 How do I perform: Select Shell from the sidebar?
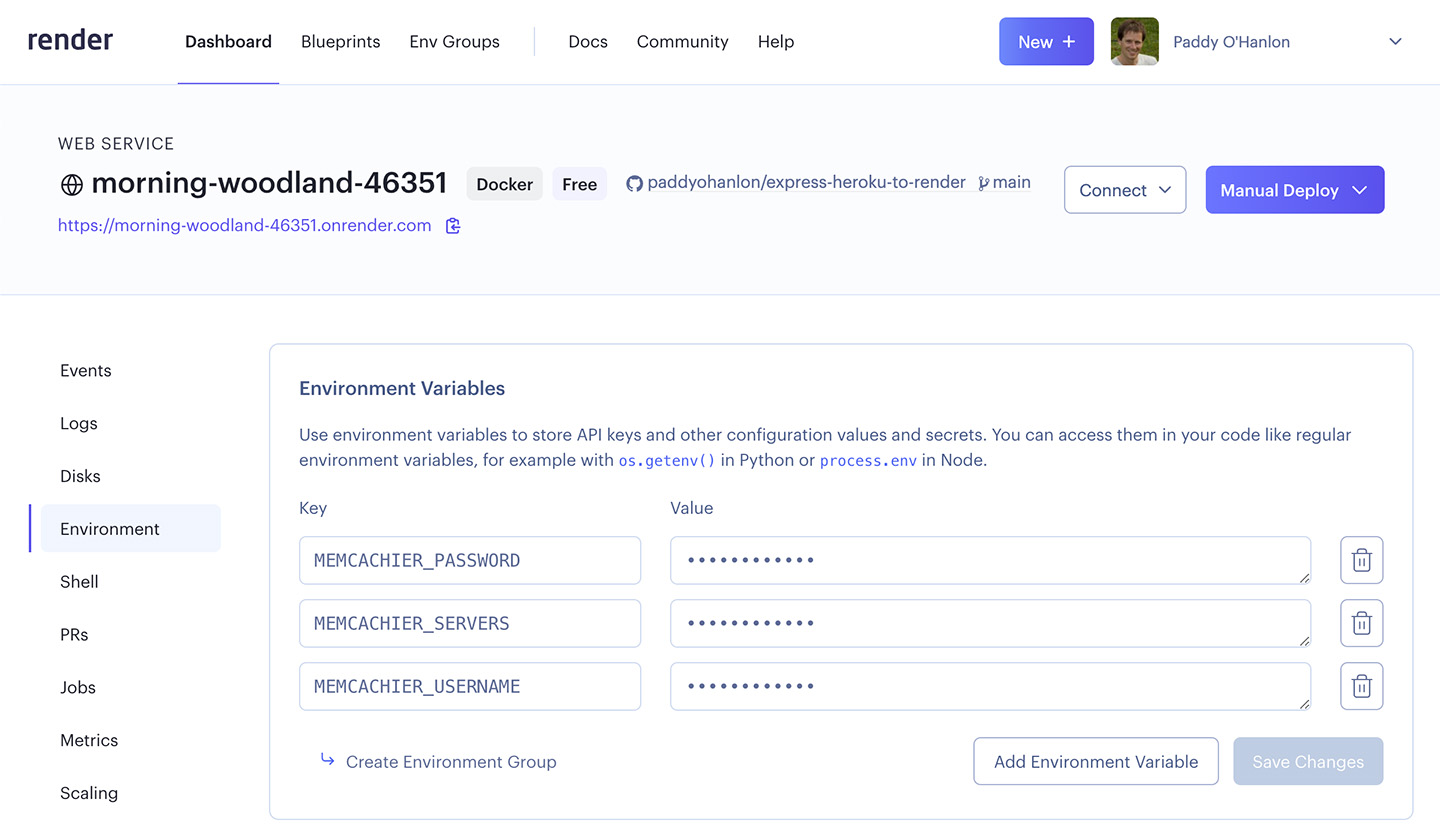tap(79, 581)
